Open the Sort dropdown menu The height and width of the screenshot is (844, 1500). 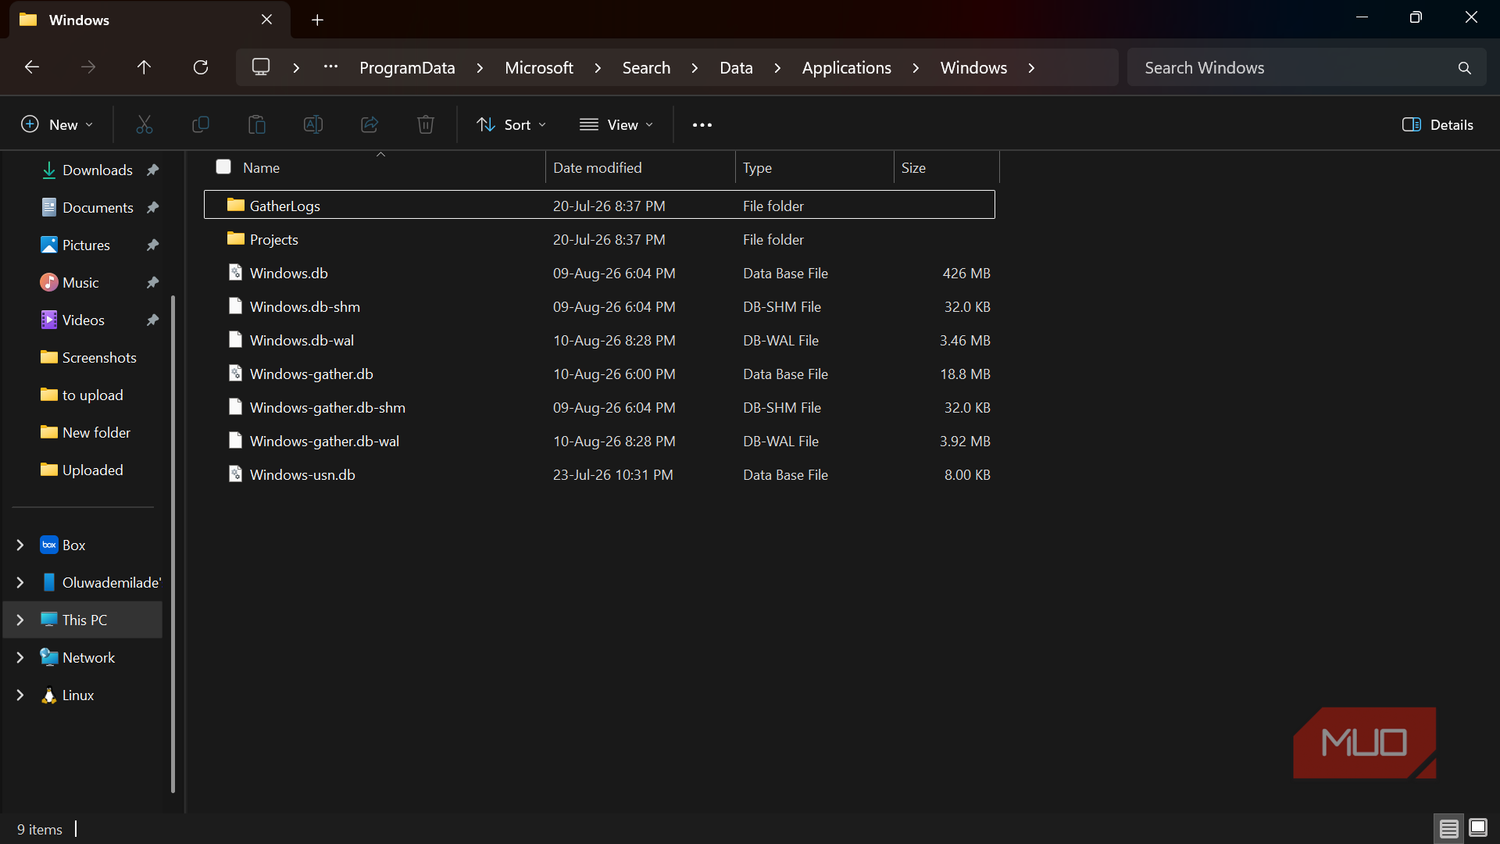tap(511, 124)
